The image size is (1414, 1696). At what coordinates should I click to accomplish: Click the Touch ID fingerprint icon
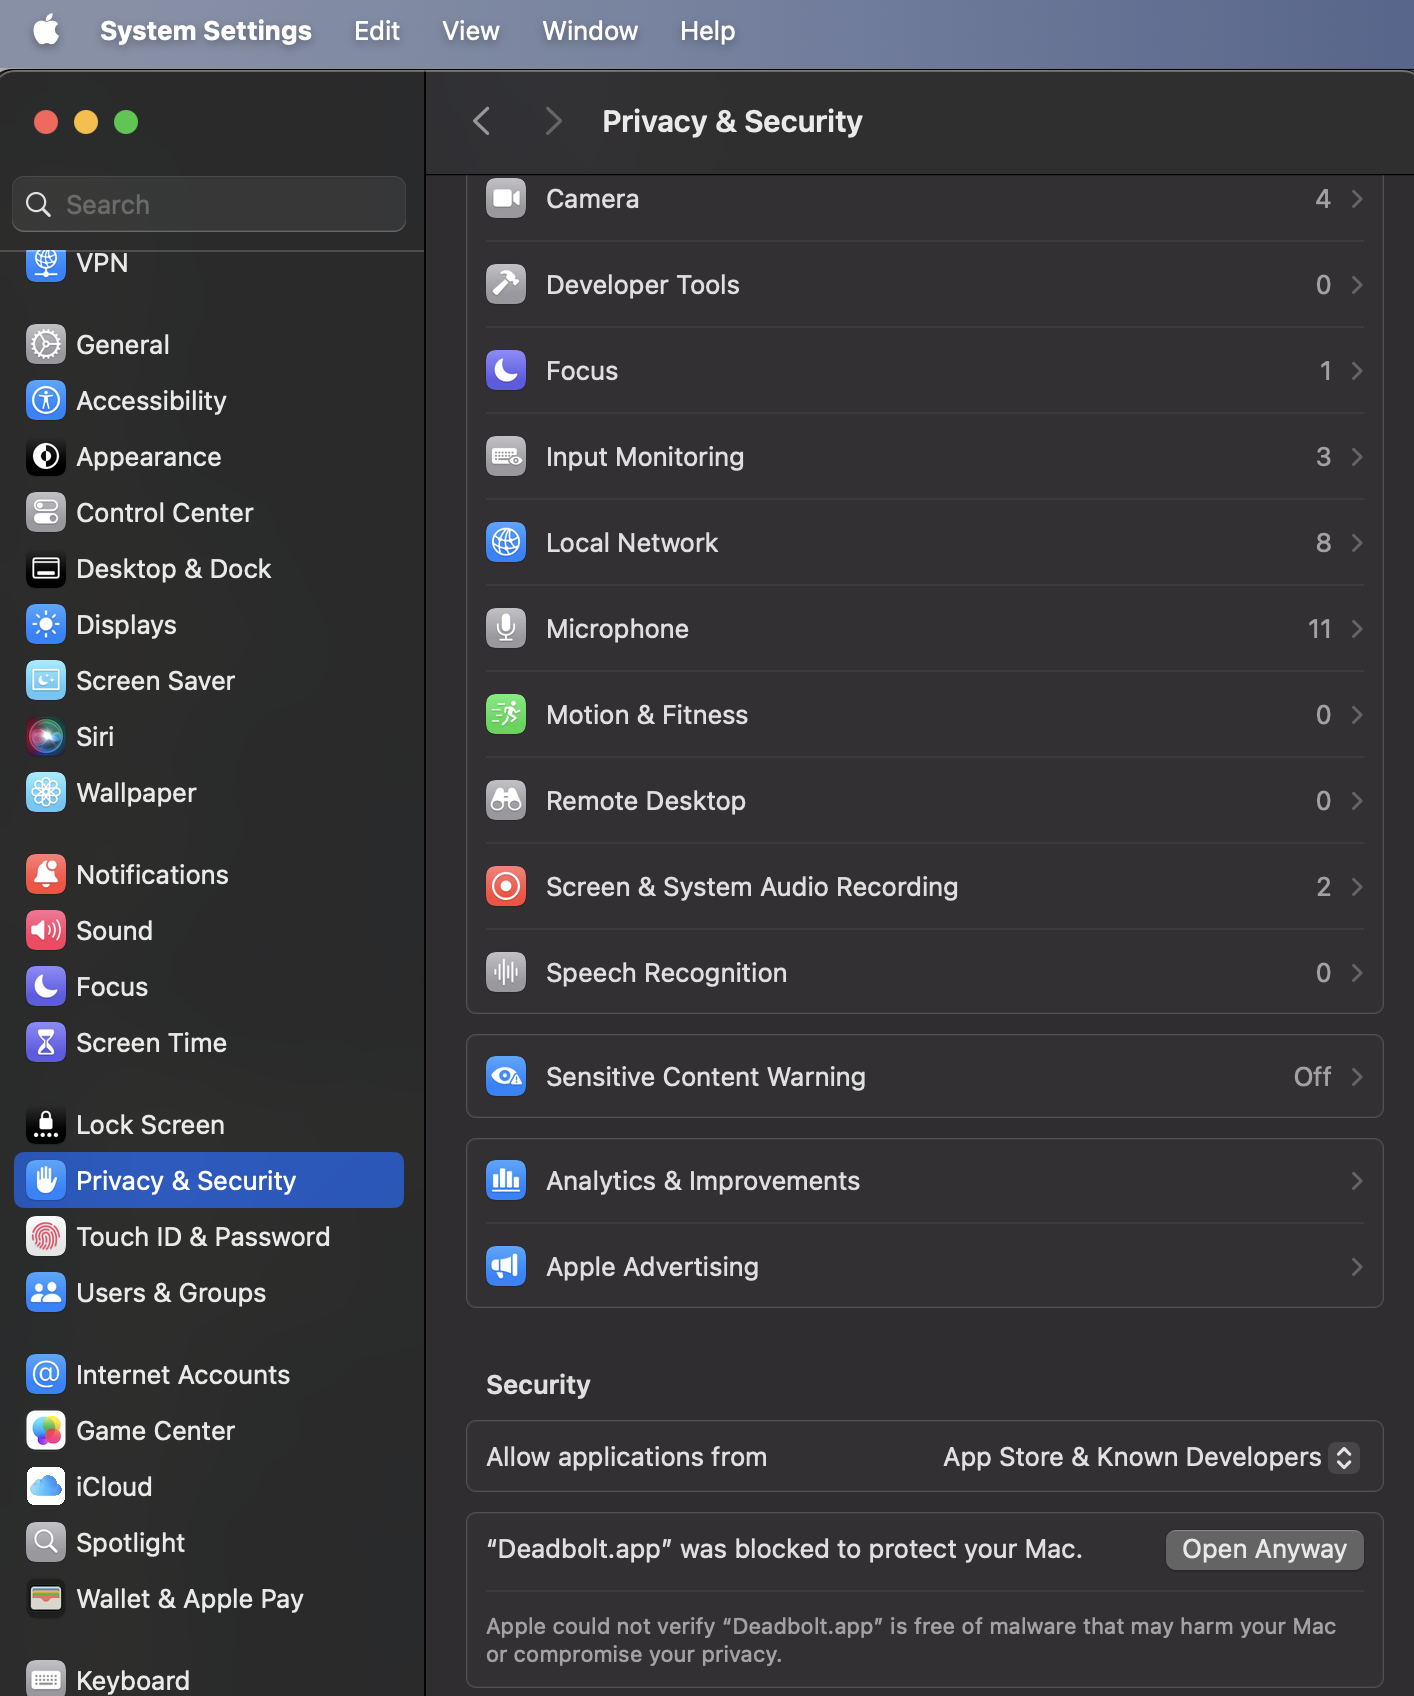point(46,1237)
